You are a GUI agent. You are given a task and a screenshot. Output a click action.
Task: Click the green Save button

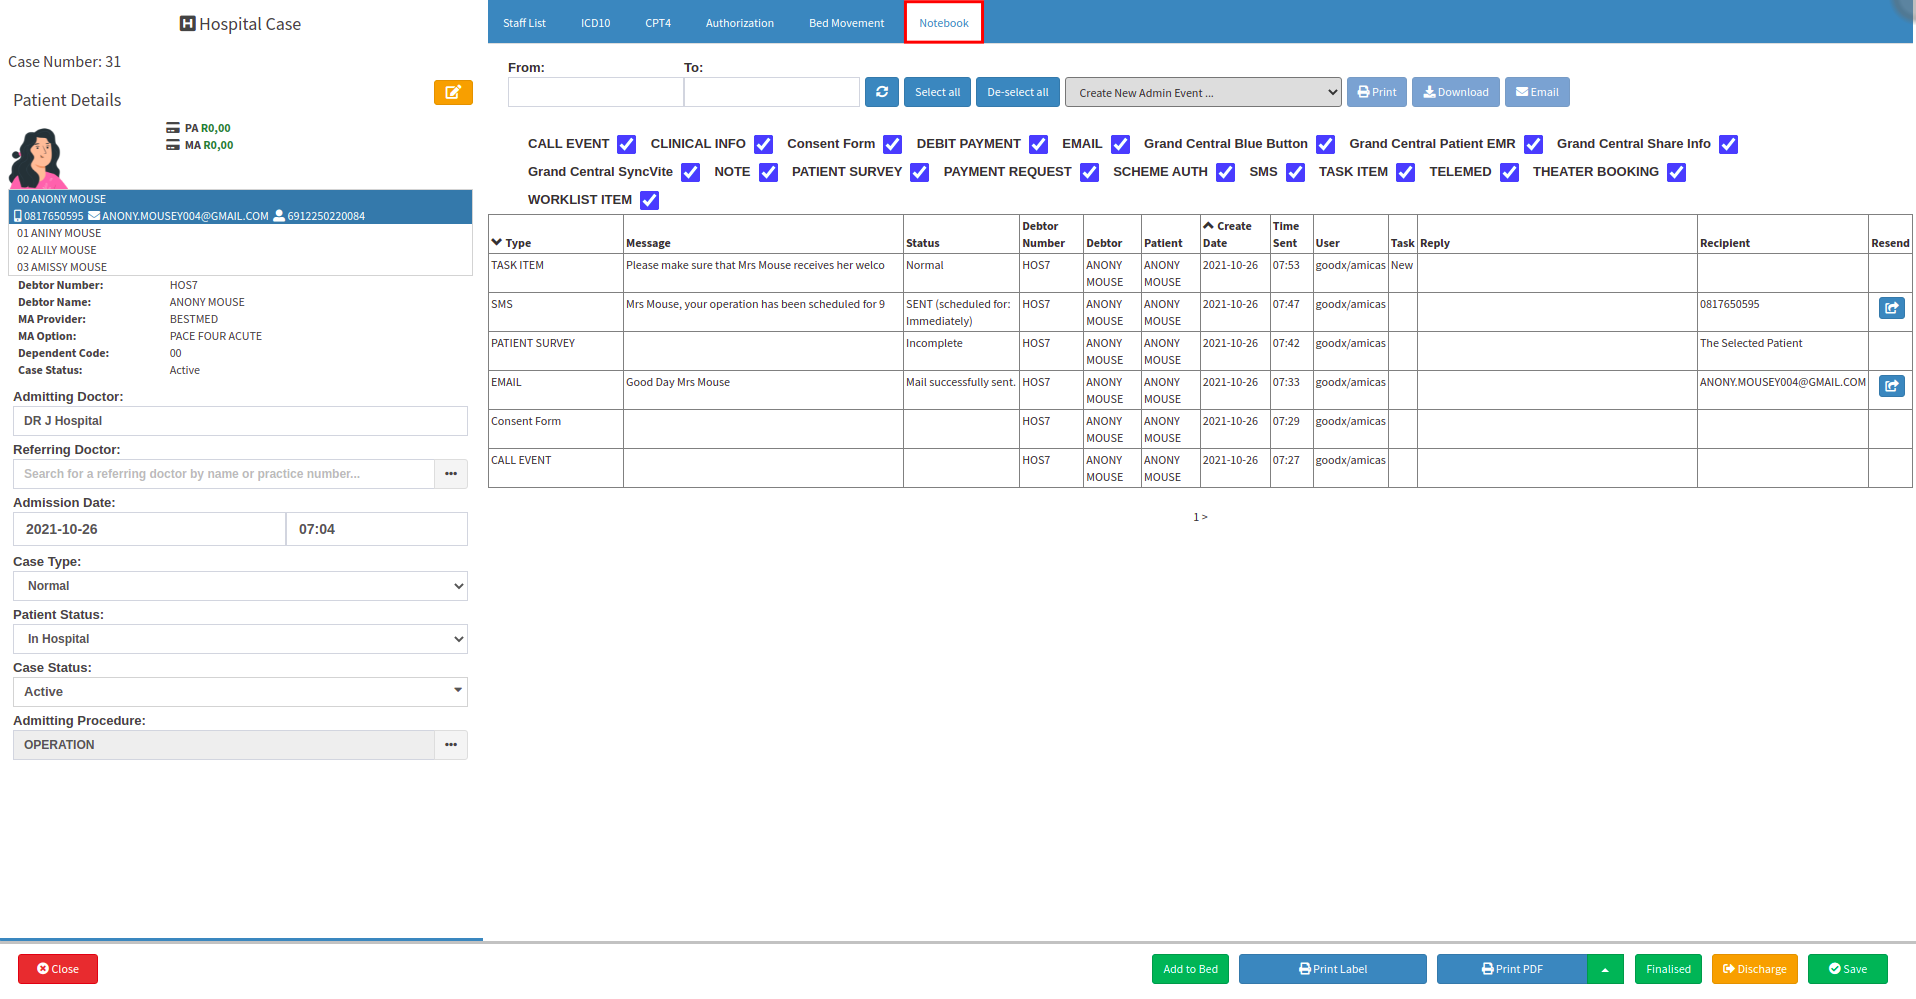point(1847,969)
